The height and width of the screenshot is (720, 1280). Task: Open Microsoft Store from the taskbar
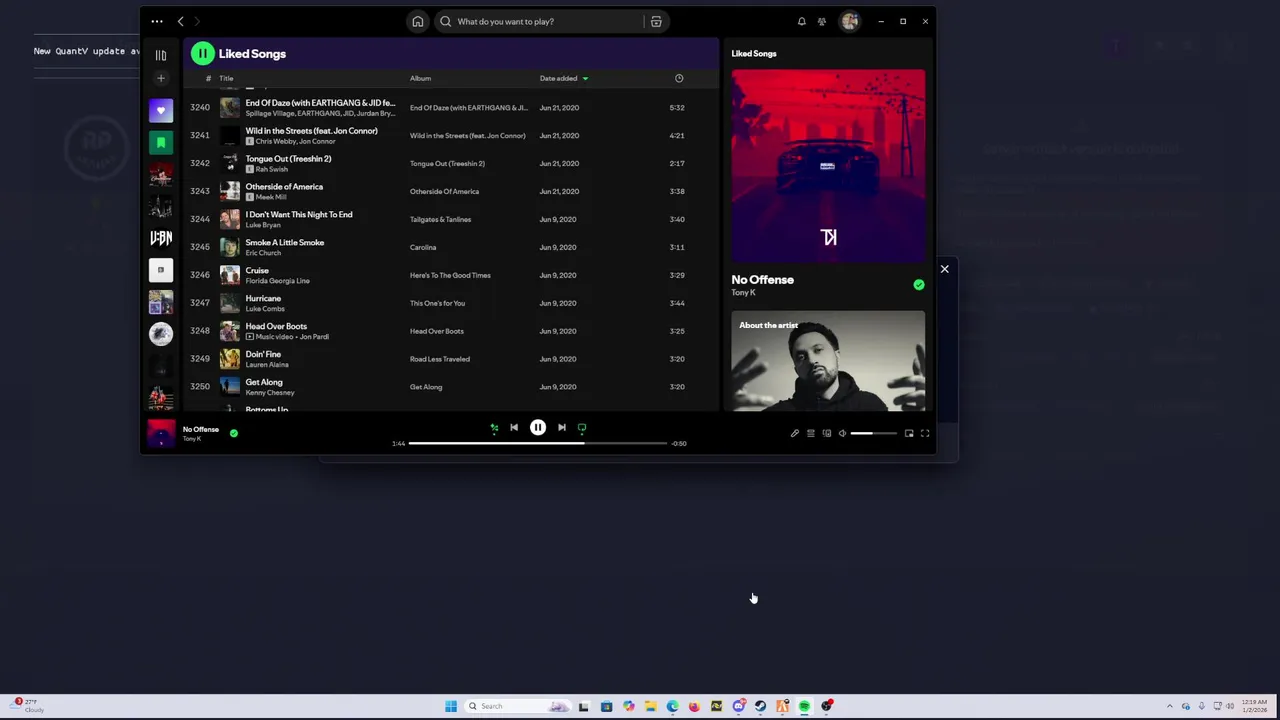(x=606, y=706)
